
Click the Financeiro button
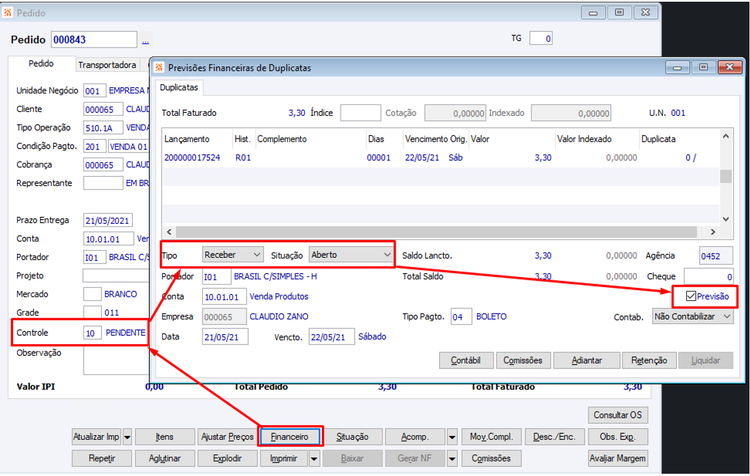point(290,437)
